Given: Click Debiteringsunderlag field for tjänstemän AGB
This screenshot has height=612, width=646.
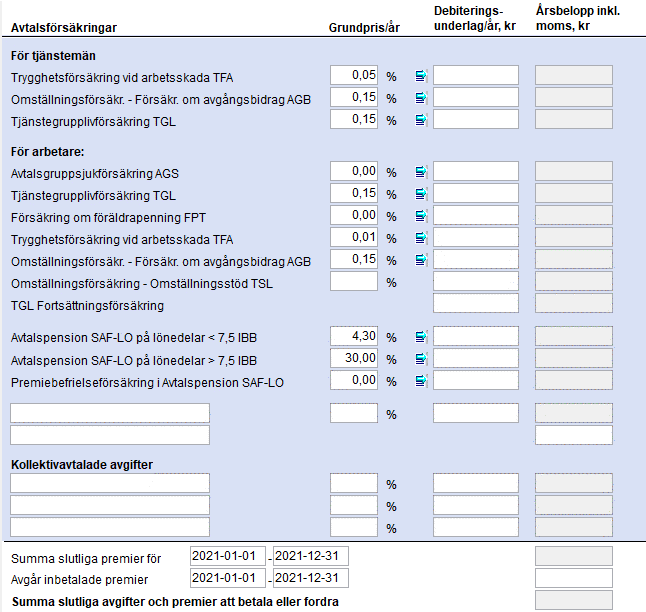Looking at the screenshot, I should pyautogui.click(x=476, y=97).
